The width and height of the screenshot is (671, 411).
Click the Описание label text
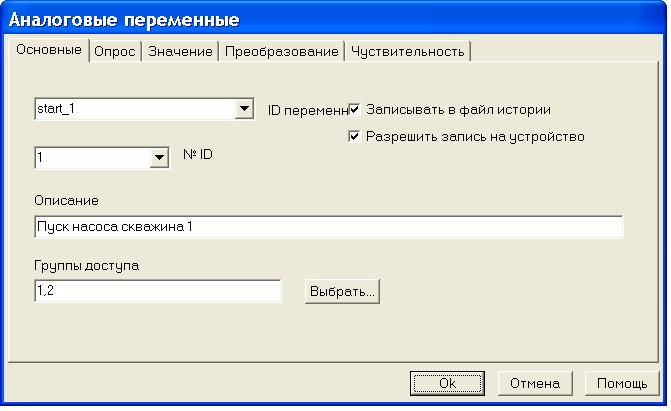pyautogui.click(x=65, y=202)
